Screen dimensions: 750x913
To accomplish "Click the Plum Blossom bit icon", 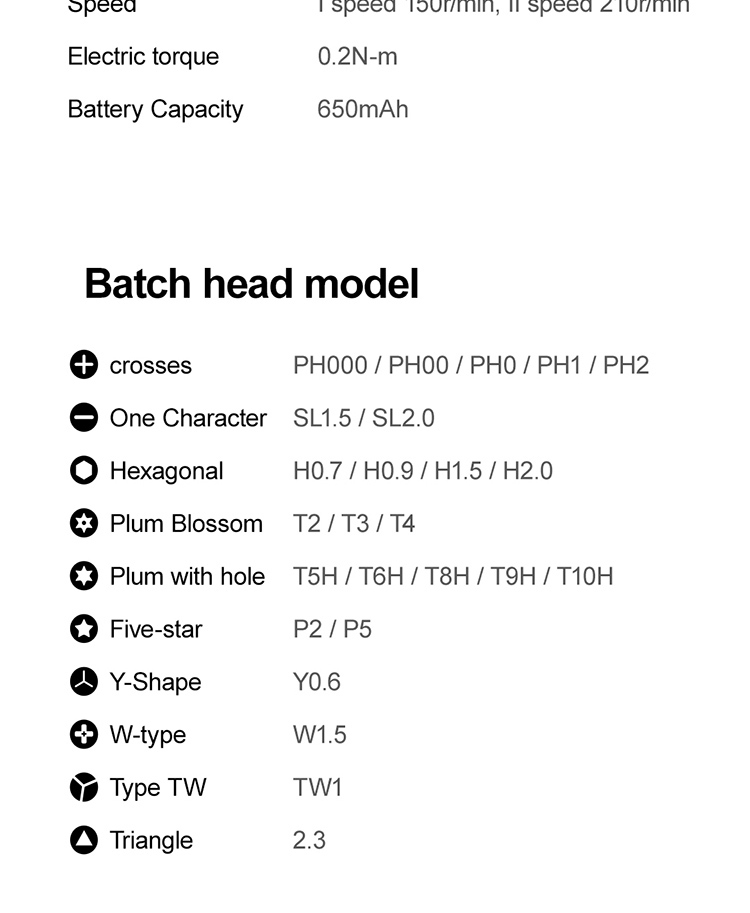I will click(x=84, y=523).
